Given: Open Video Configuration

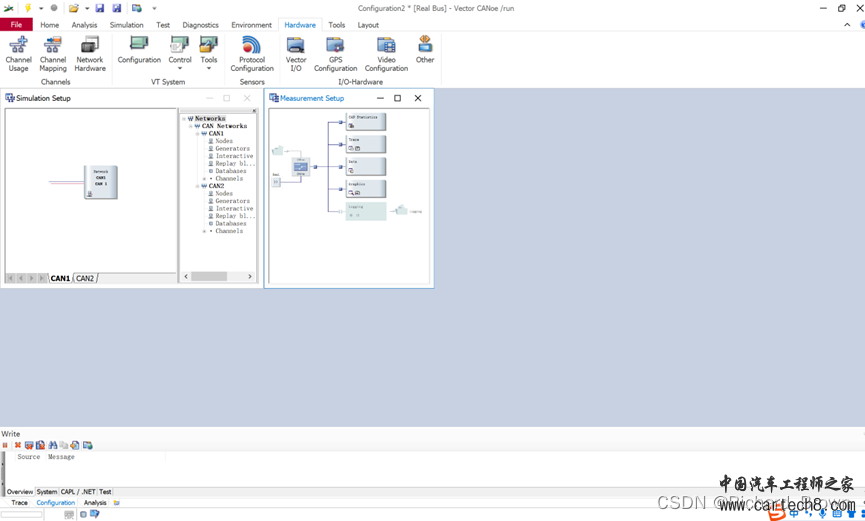Looking at the screenshot, I should (386, 54).
